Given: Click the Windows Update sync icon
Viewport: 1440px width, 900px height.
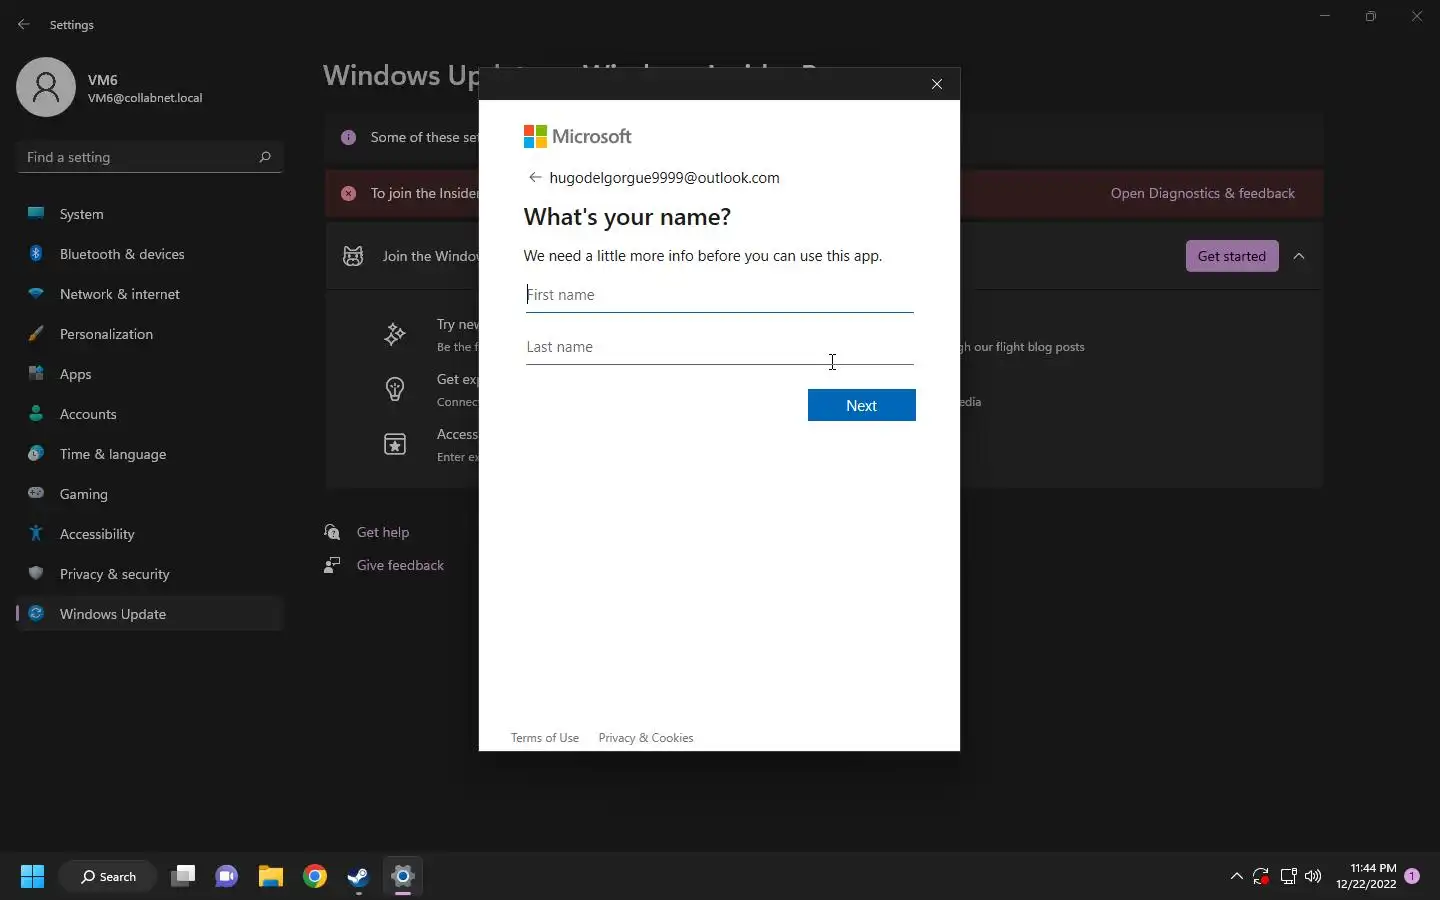Looking at the screenshot, I should pos(36,613).
